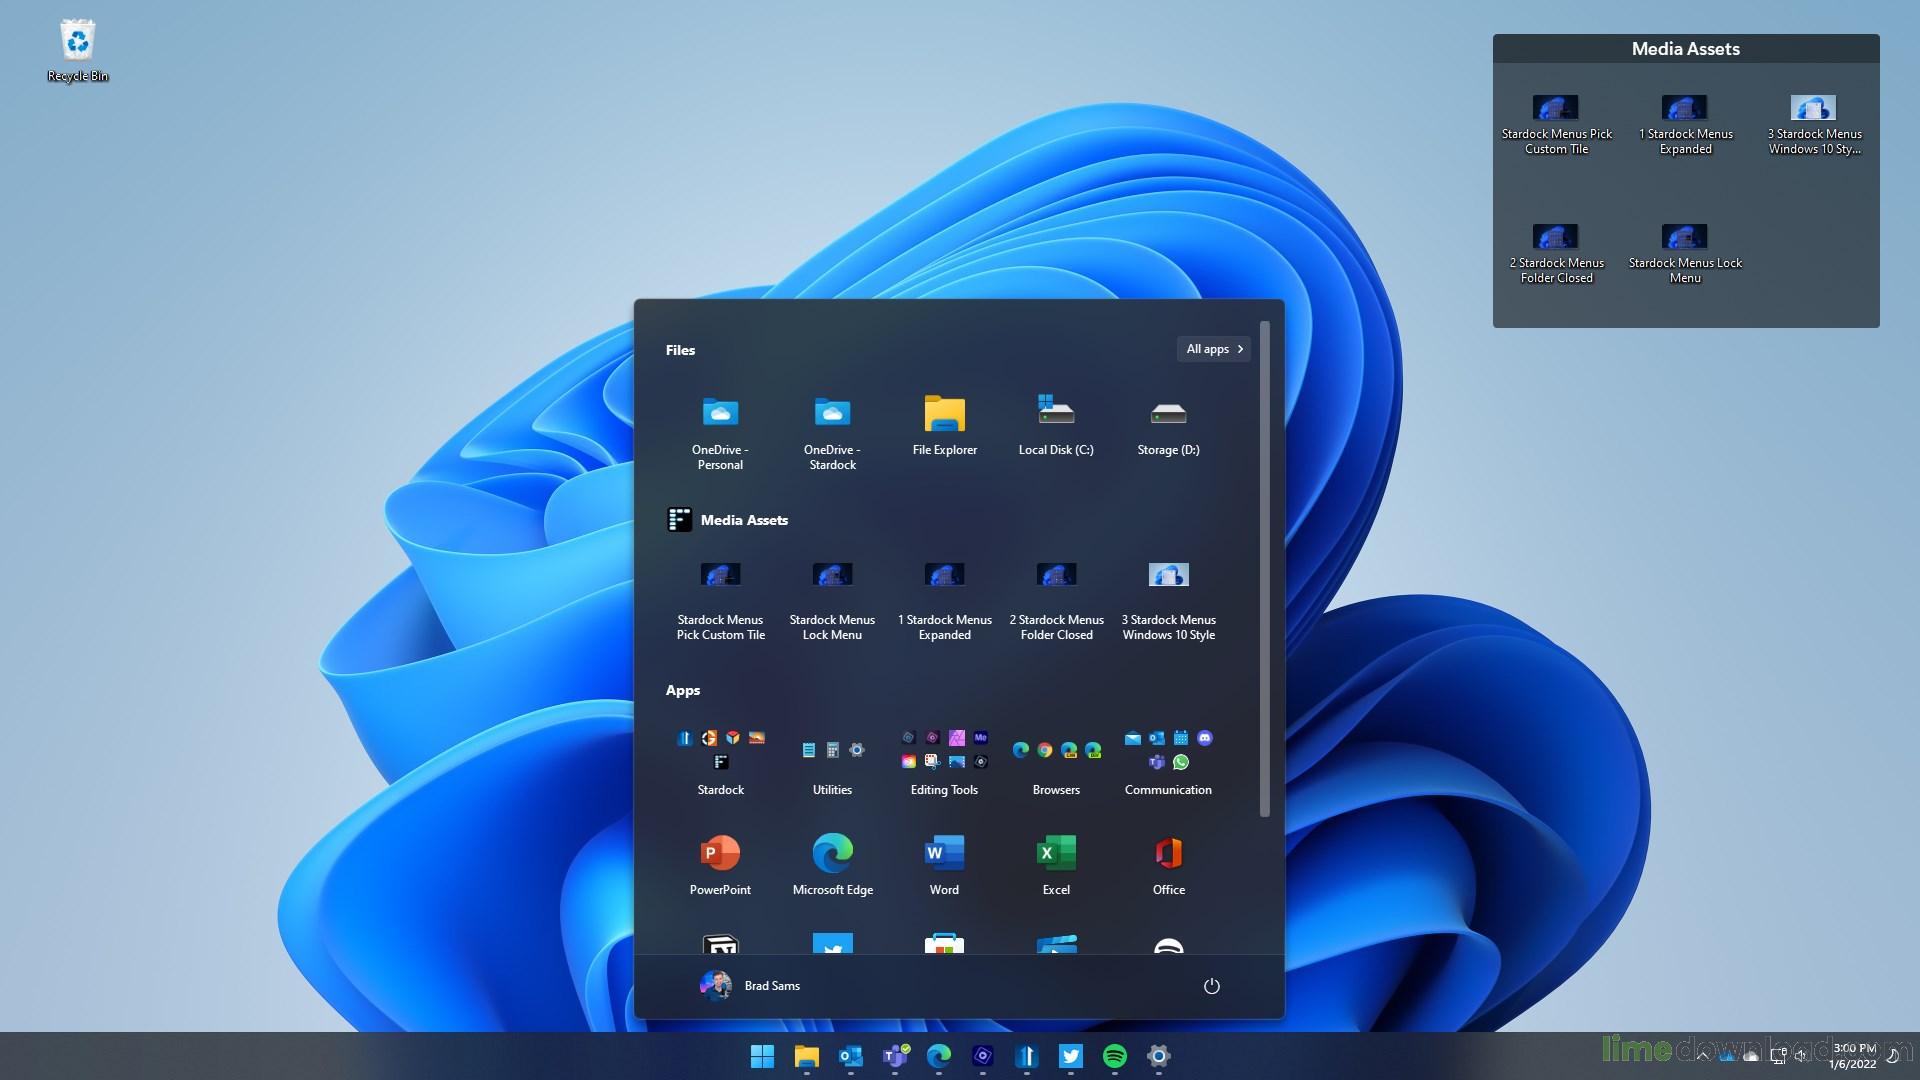Open the Brad Sams user account menu
Viewport: 1920px width, 1080px height.
(750, 986)
